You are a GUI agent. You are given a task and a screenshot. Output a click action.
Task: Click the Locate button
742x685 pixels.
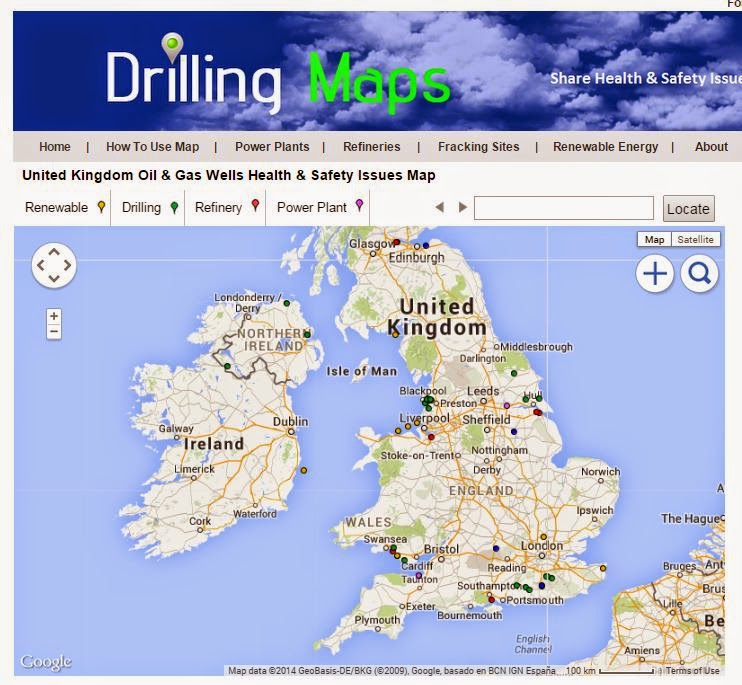coord(689,209)
